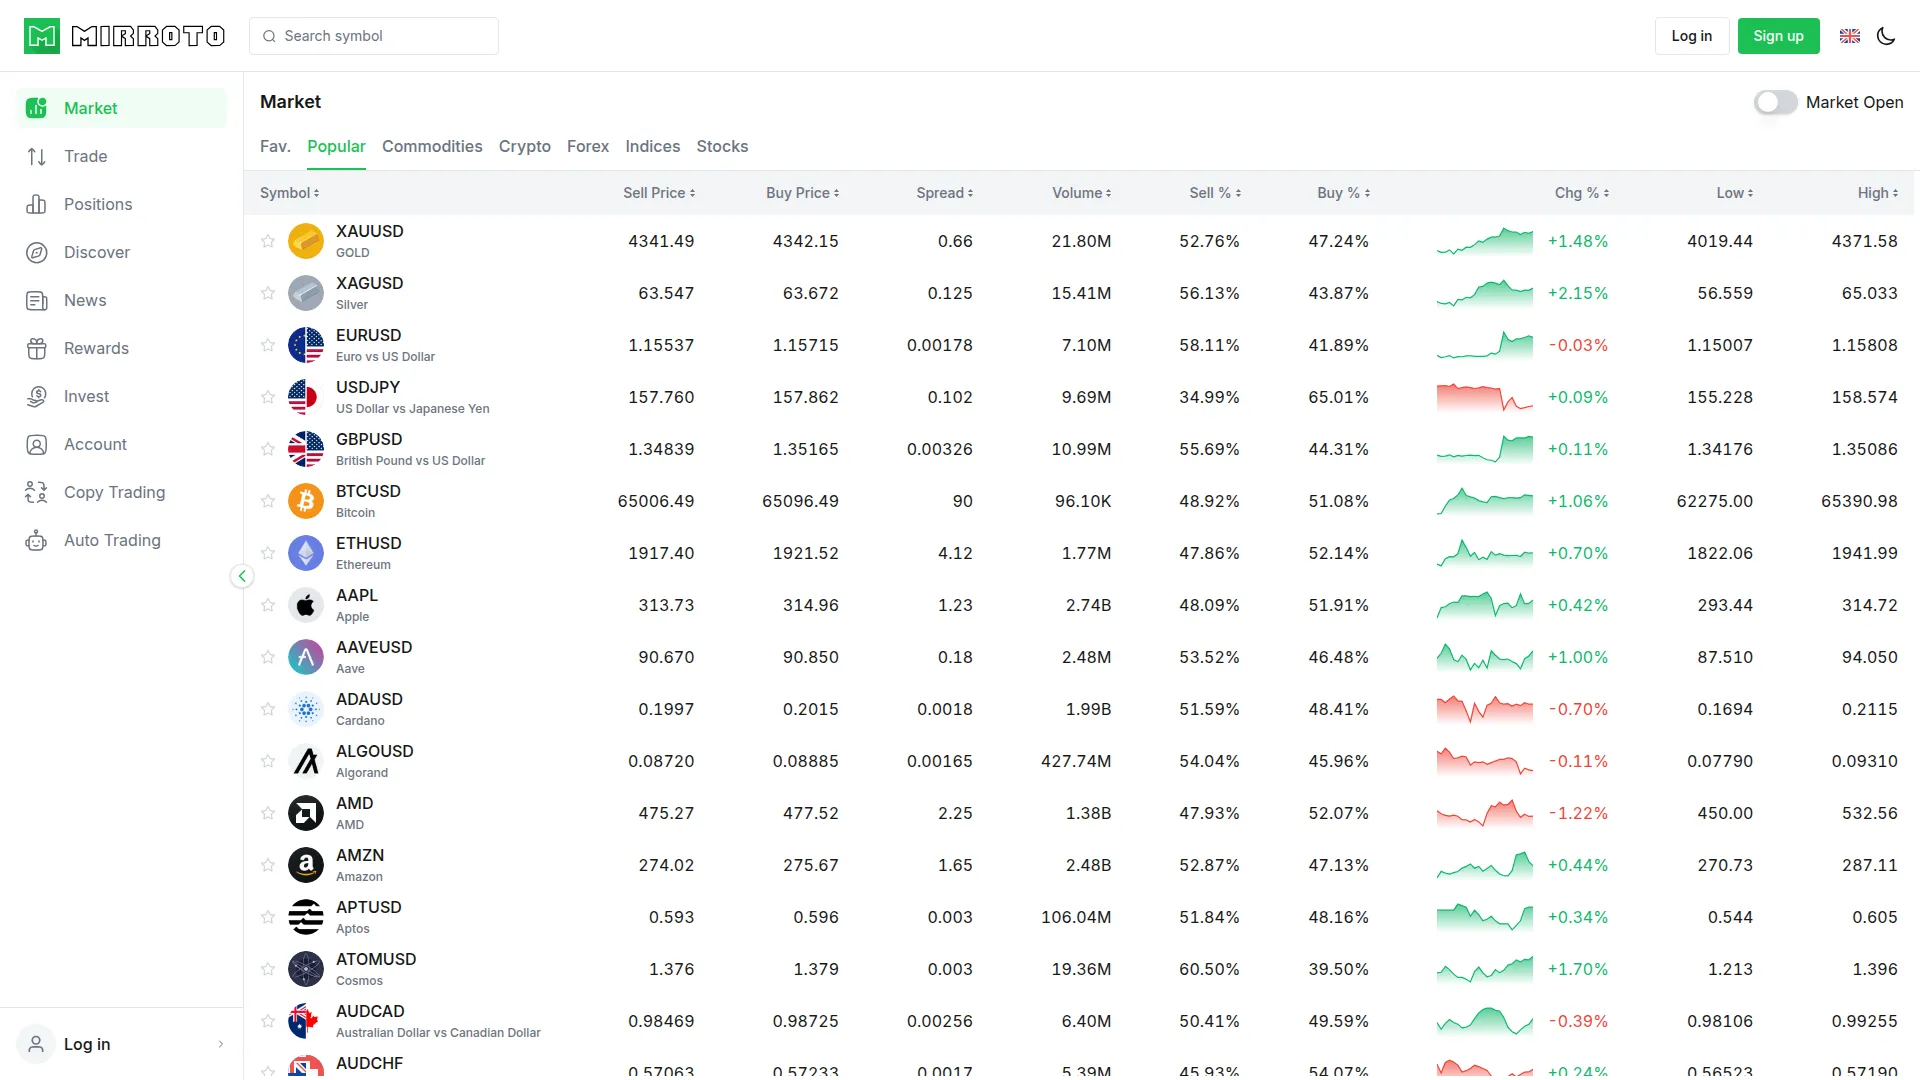The width and height of the screenshot is (1920, 1080).
Task: Click the APTUSD Aptos icon
Action: (x=306, y=917)
